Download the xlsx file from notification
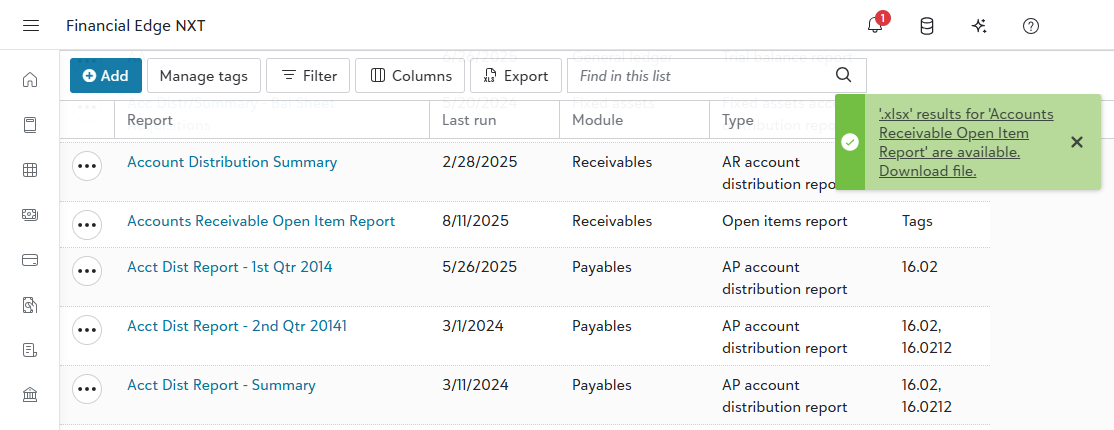The height and width of the screenshot is (430, 1114). point(927,171)
